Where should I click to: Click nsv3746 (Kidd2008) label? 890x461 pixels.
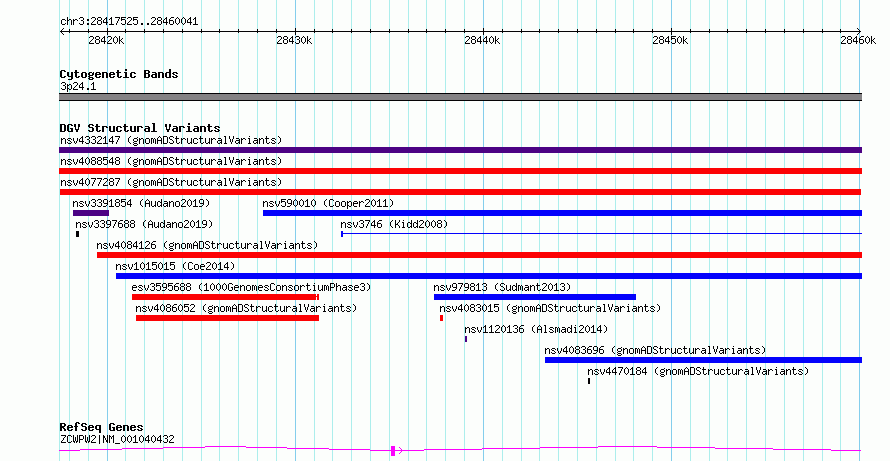tap(394, 224)
